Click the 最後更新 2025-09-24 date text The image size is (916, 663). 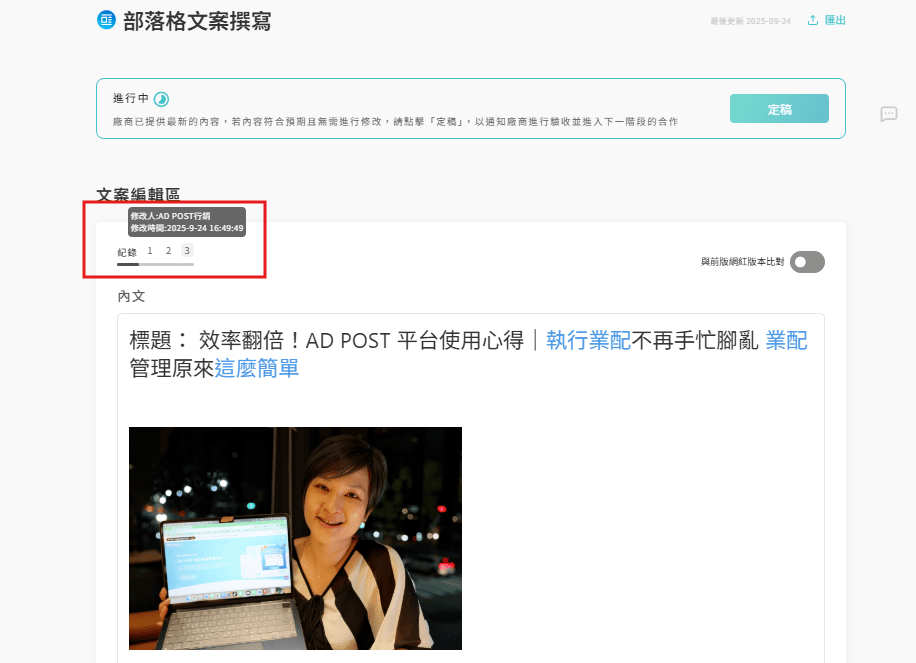[x=750, y=21]
